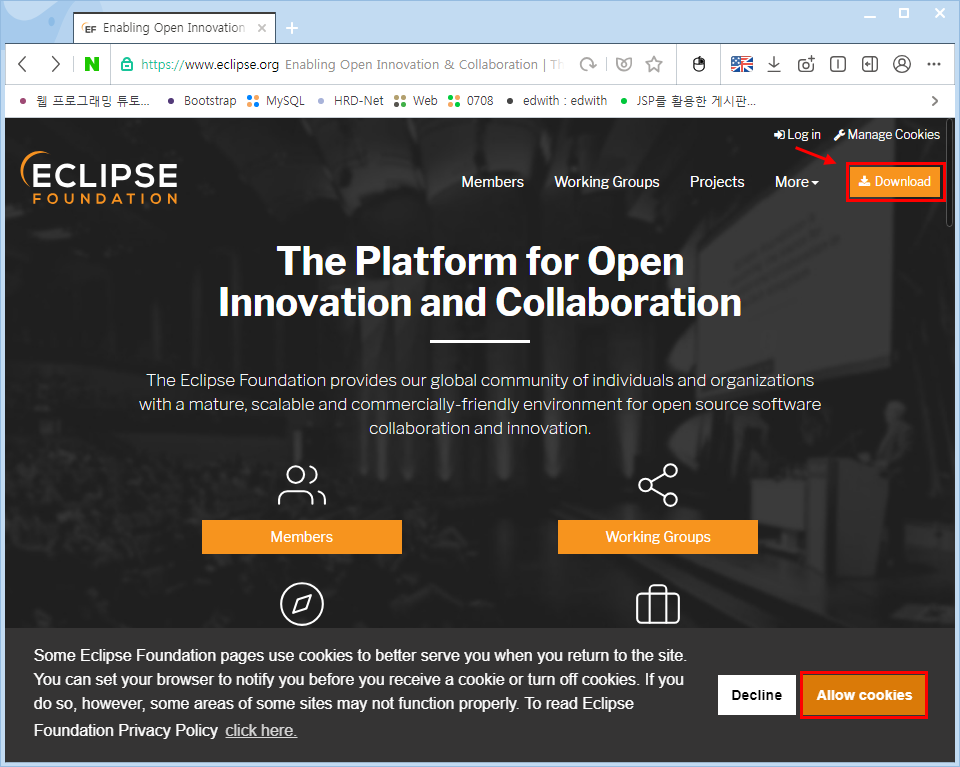Open the privacy policy click here link

[x=261, y=730]
